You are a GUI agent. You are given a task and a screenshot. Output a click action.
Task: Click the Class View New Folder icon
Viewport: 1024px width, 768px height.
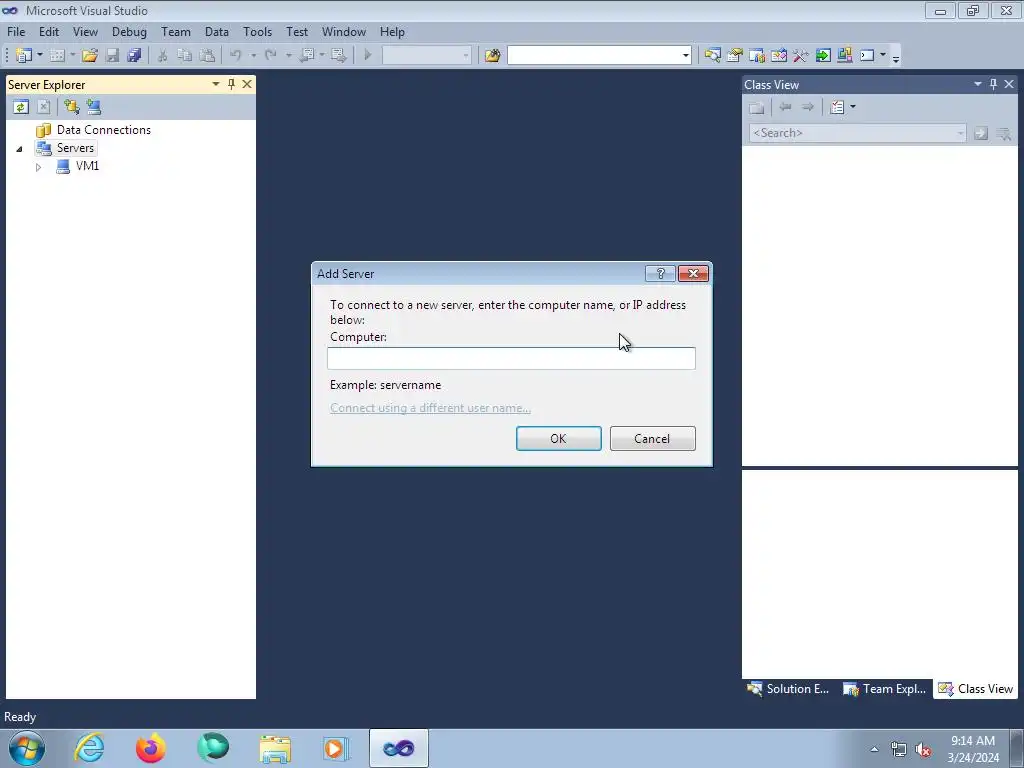[756, 107]
